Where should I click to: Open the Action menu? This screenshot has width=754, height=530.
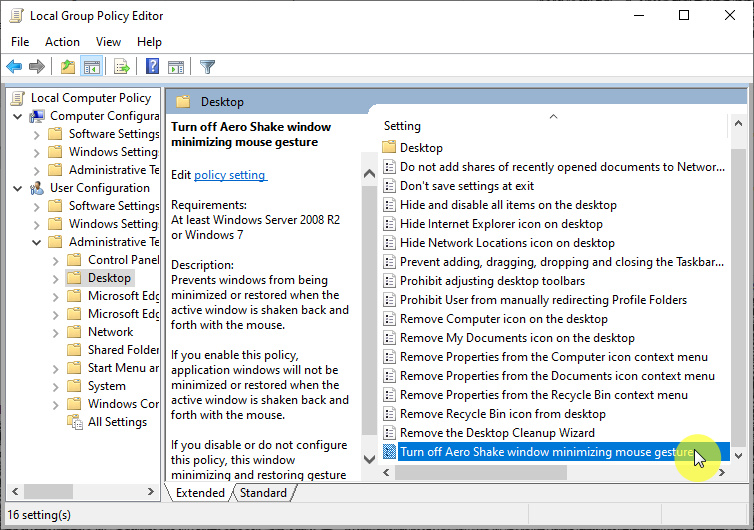coord(62,42)
